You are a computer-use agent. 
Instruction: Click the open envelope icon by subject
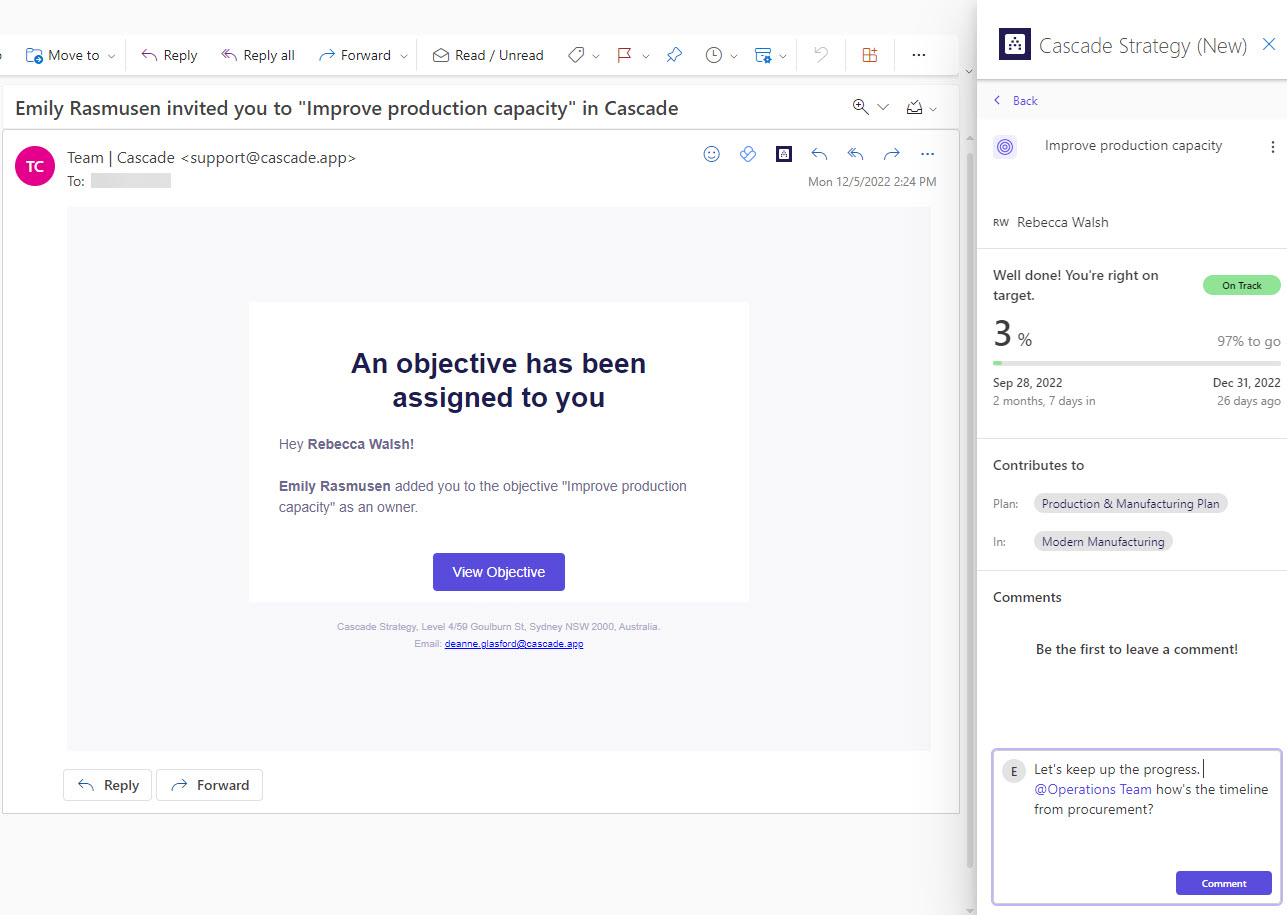tap(914, 107)
